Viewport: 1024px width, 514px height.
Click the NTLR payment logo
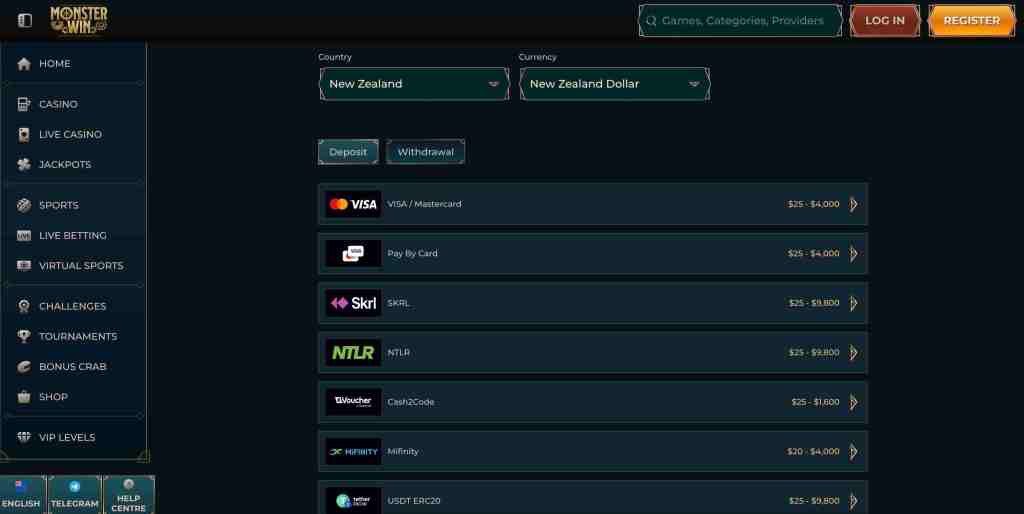point(353,353)
